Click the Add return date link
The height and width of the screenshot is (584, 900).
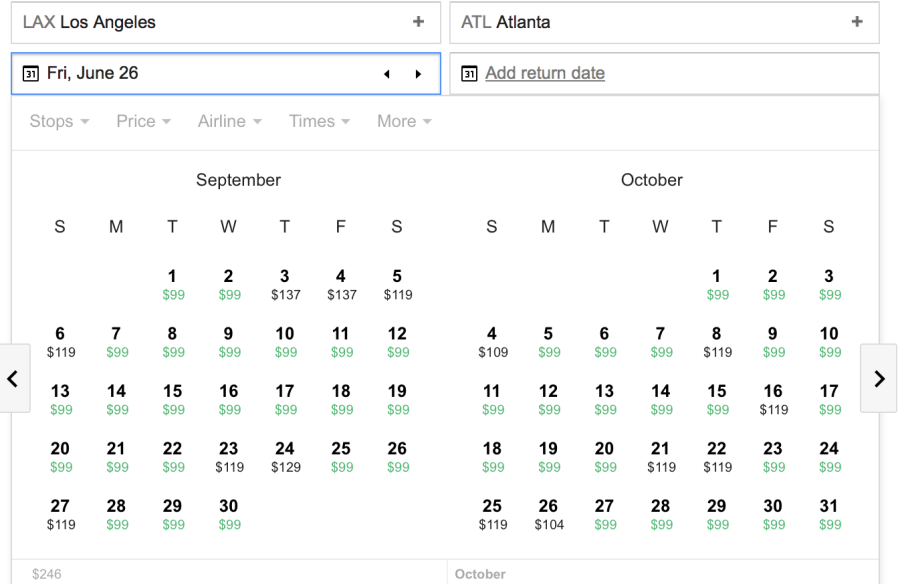point(545,73)
